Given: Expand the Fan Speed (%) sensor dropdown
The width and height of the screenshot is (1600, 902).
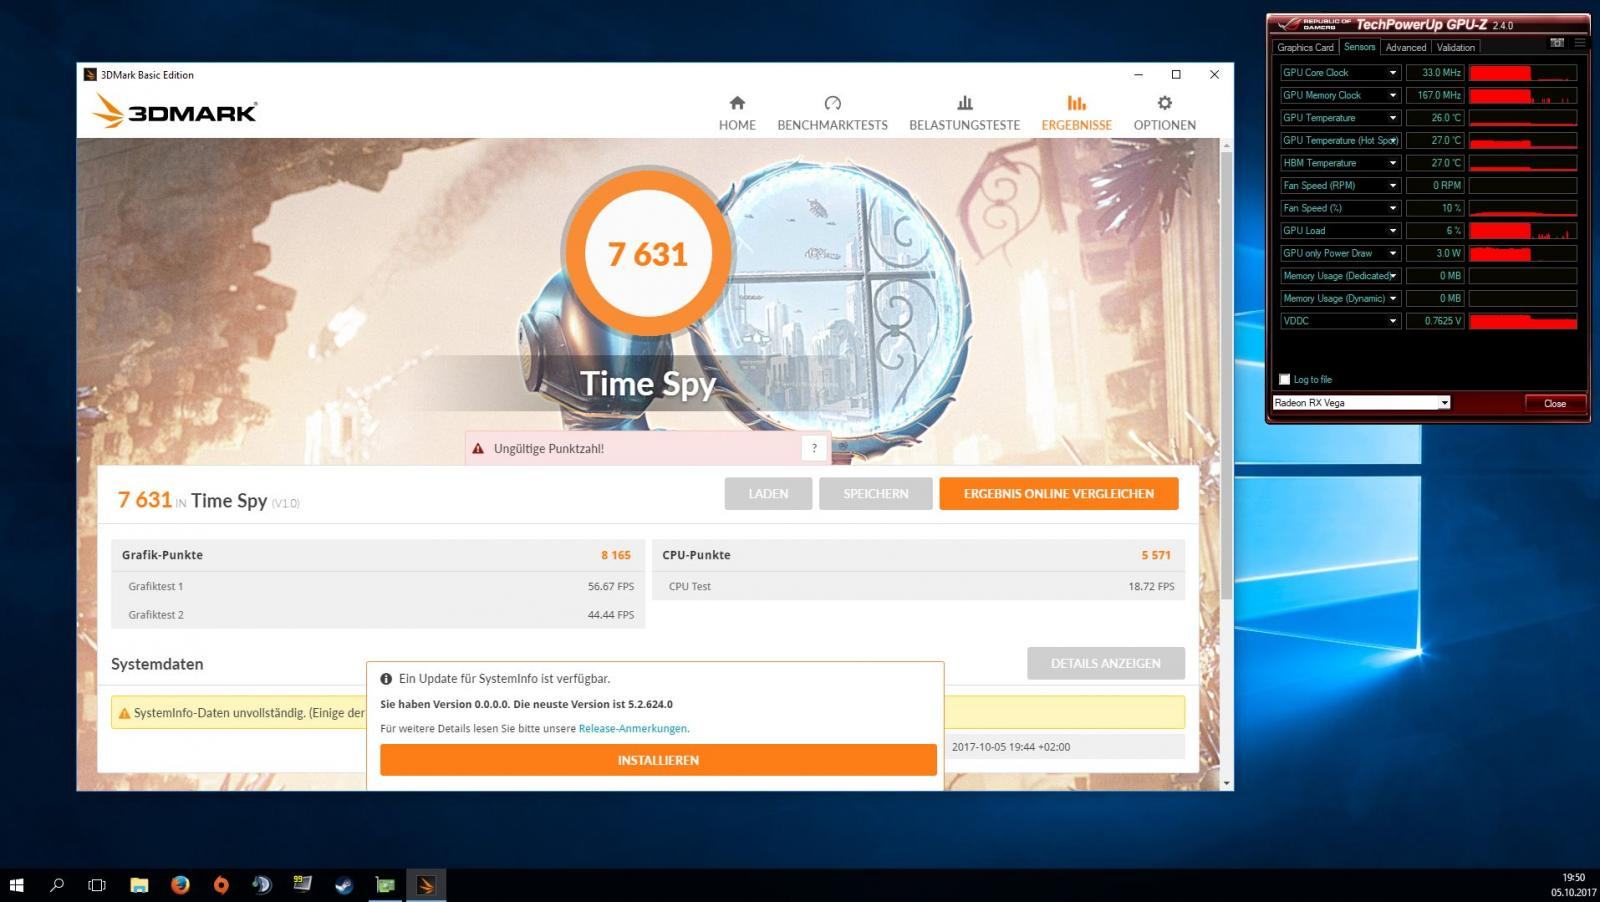Looking at the screenshot, I should [1392, 208].
